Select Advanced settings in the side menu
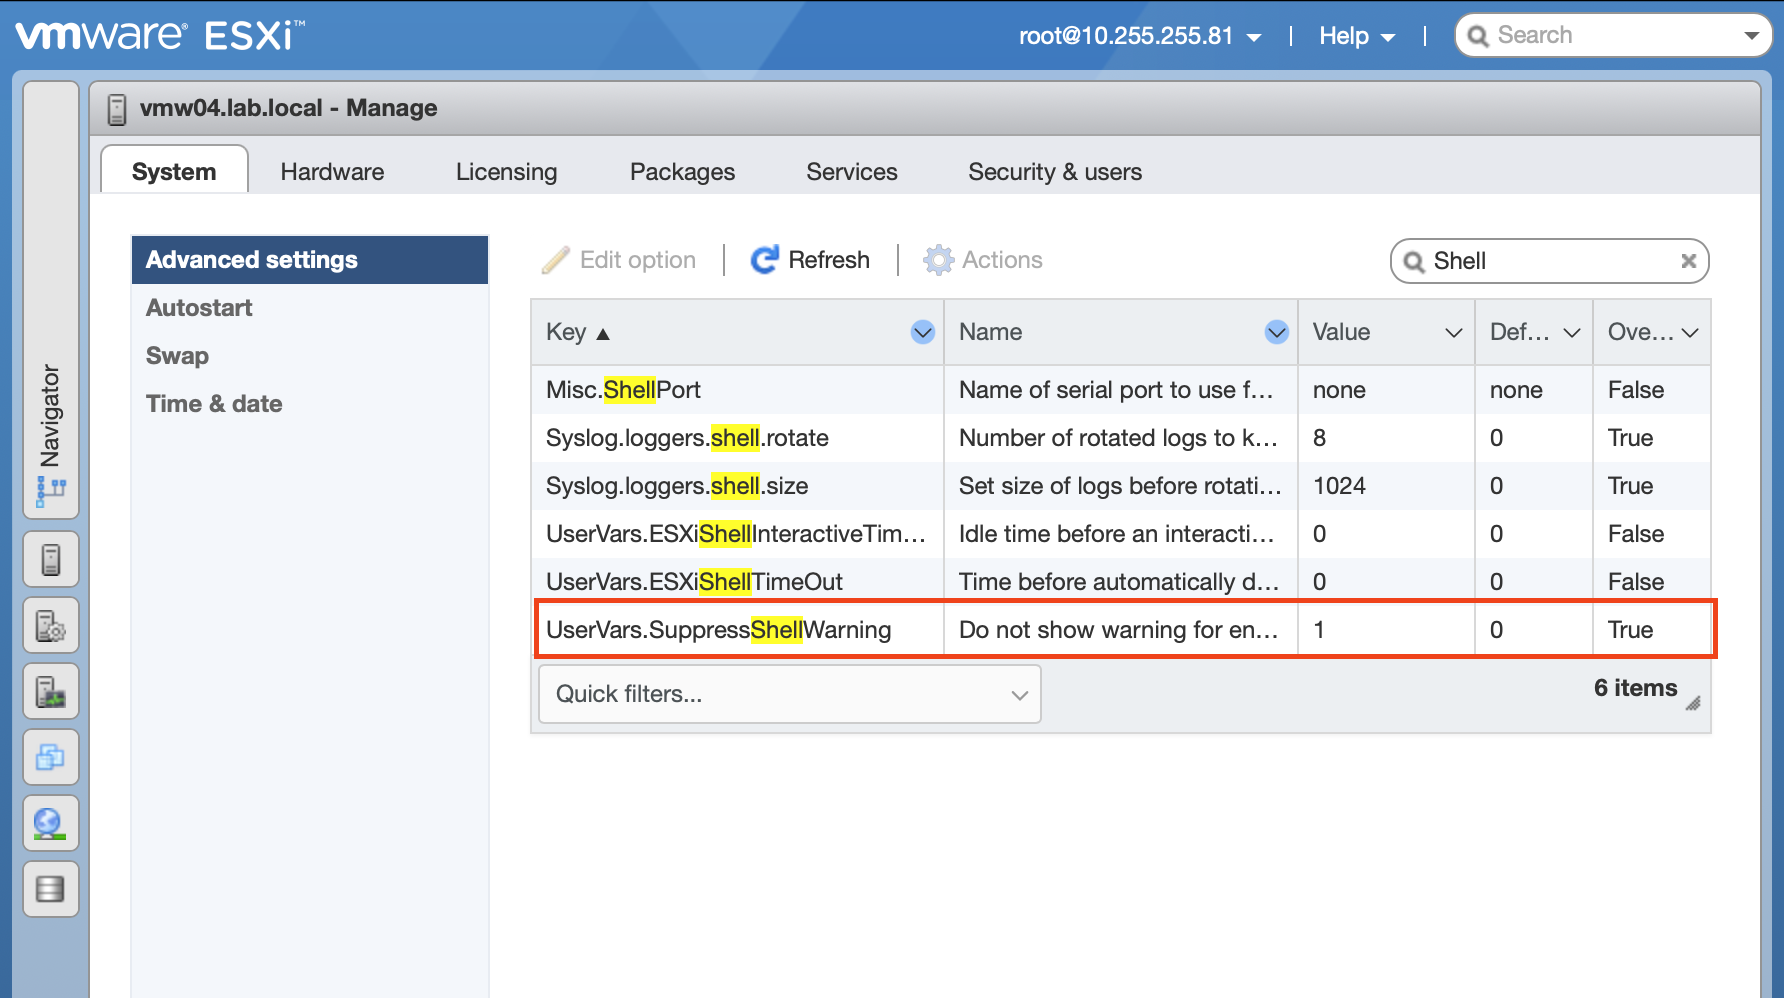1784x998 pixels. (310, 260)
